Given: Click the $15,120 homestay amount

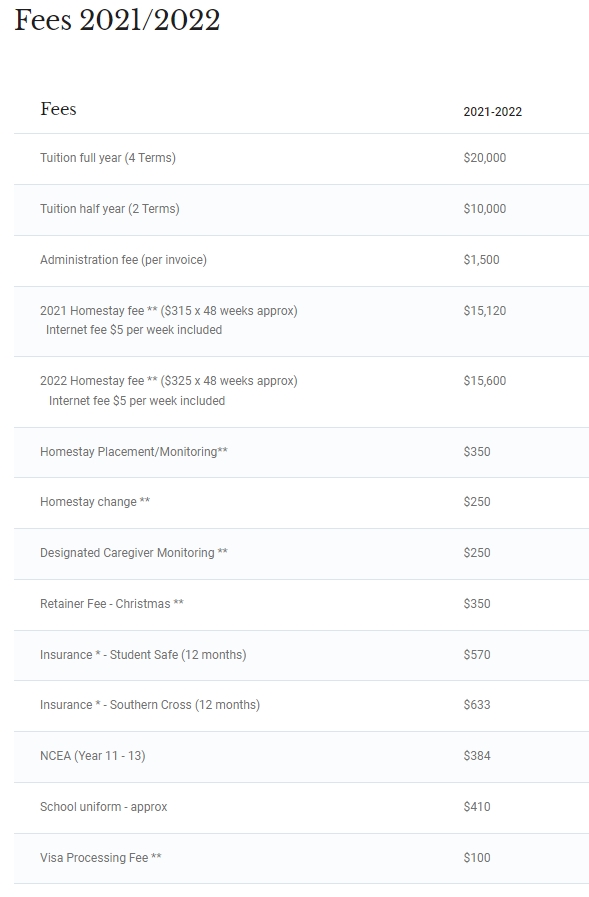Looking at the screenshot, I should pyautogui.click(x=484, y=311).
